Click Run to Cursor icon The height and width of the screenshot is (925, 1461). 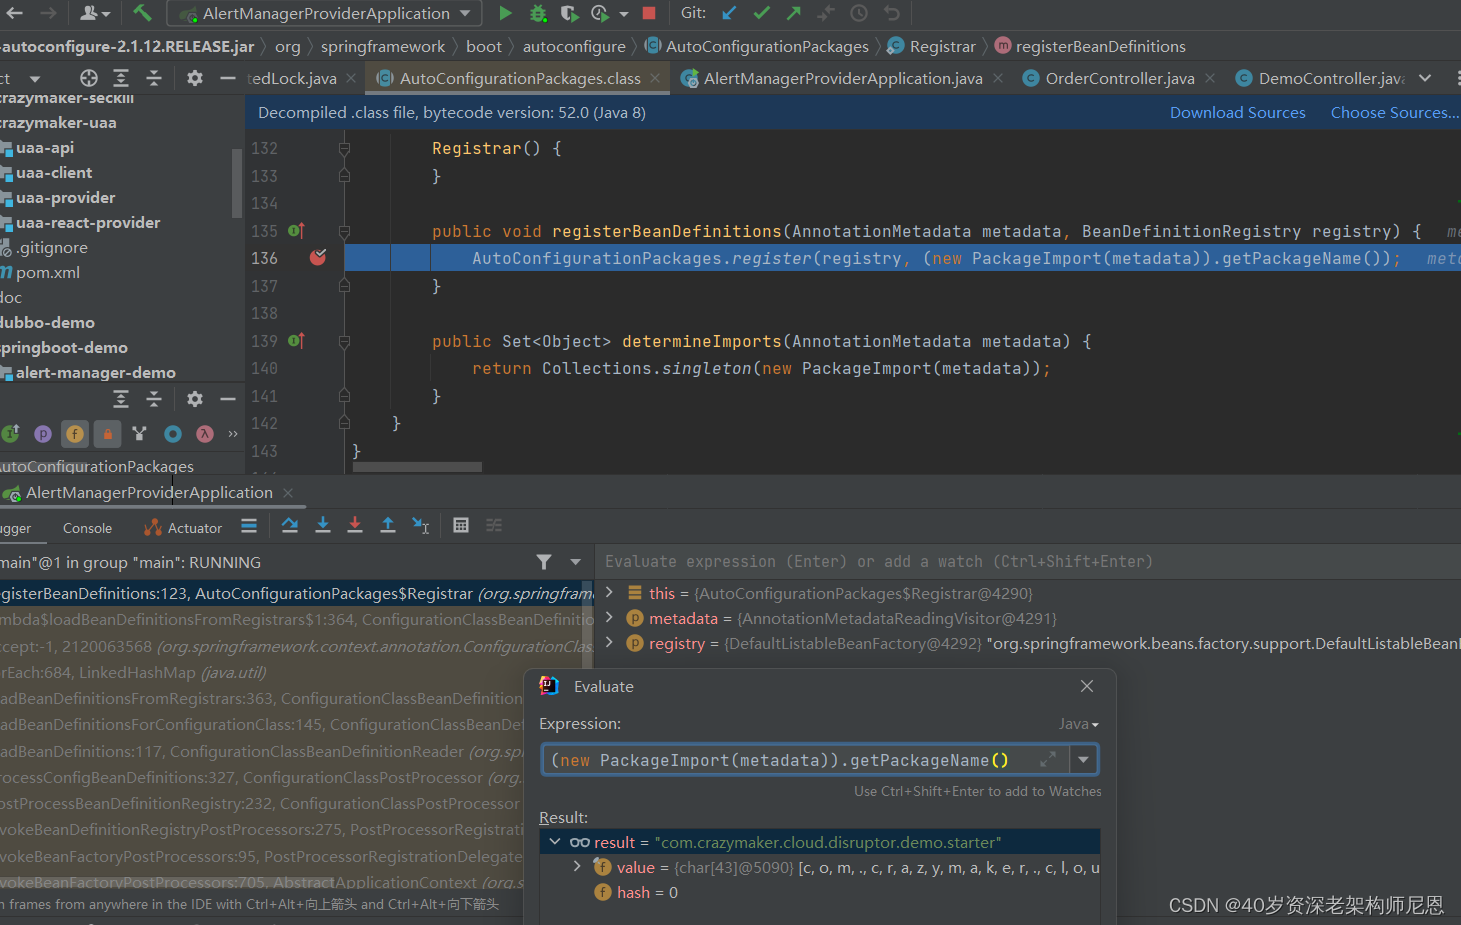point(421,525)
